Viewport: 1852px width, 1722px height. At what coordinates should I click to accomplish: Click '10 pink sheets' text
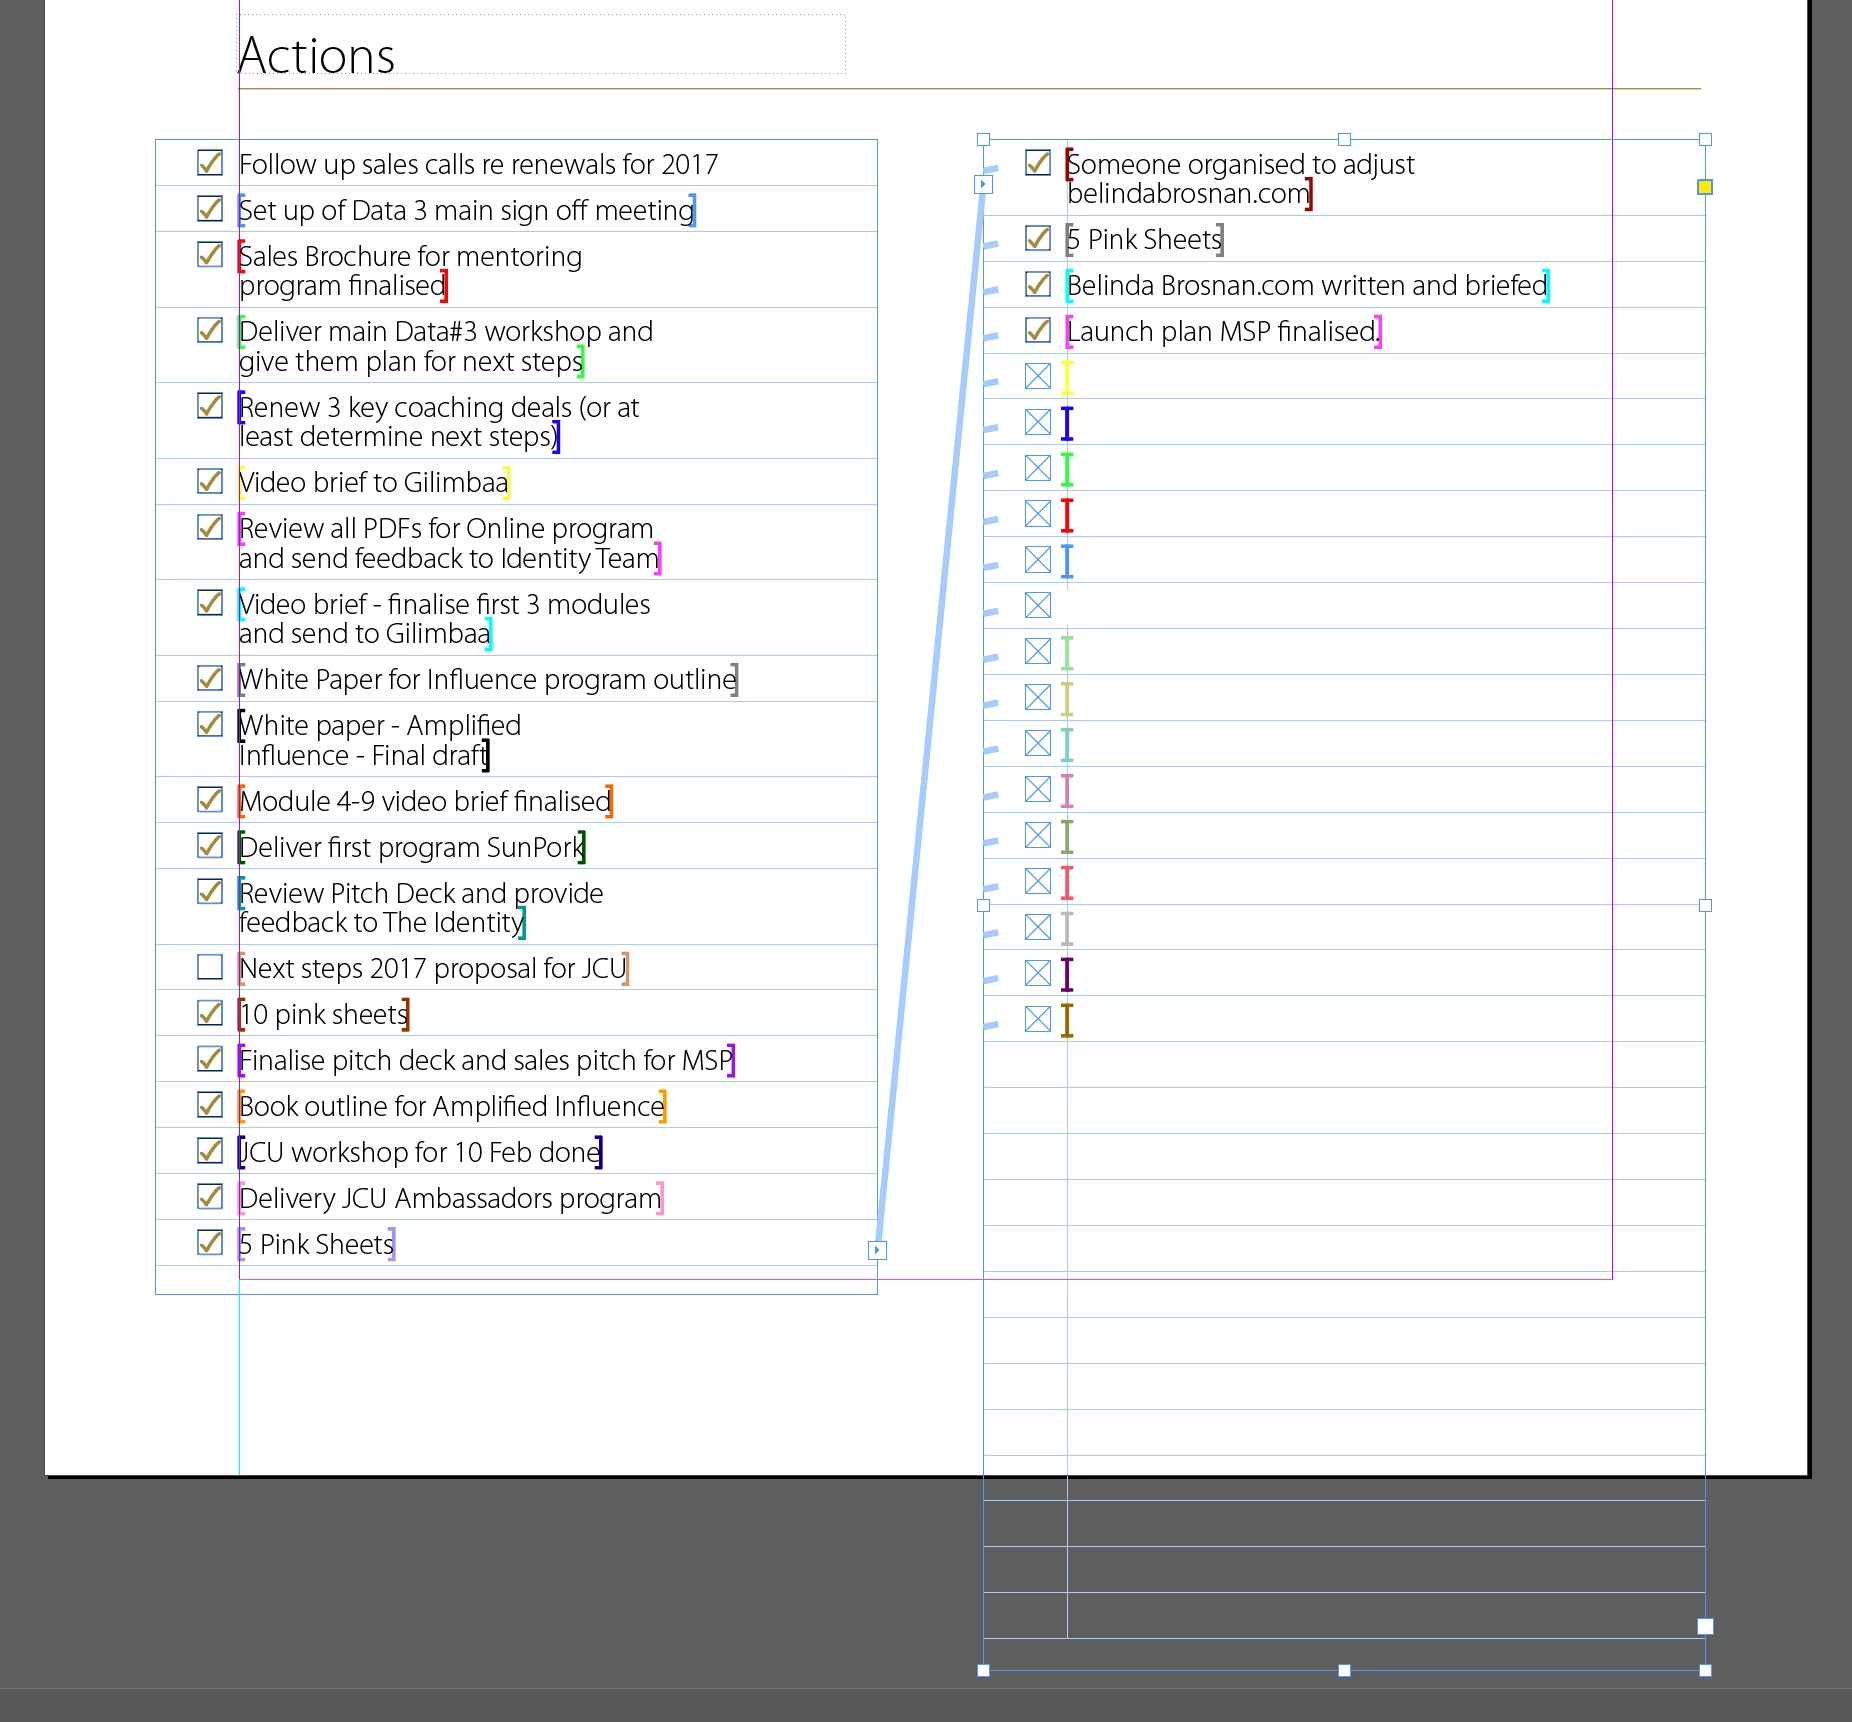tap(324, 1014)
